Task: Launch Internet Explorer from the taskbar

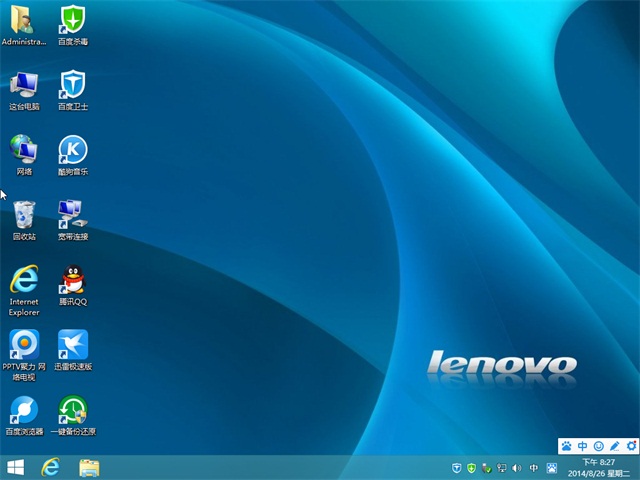Action: coord(51,467)
